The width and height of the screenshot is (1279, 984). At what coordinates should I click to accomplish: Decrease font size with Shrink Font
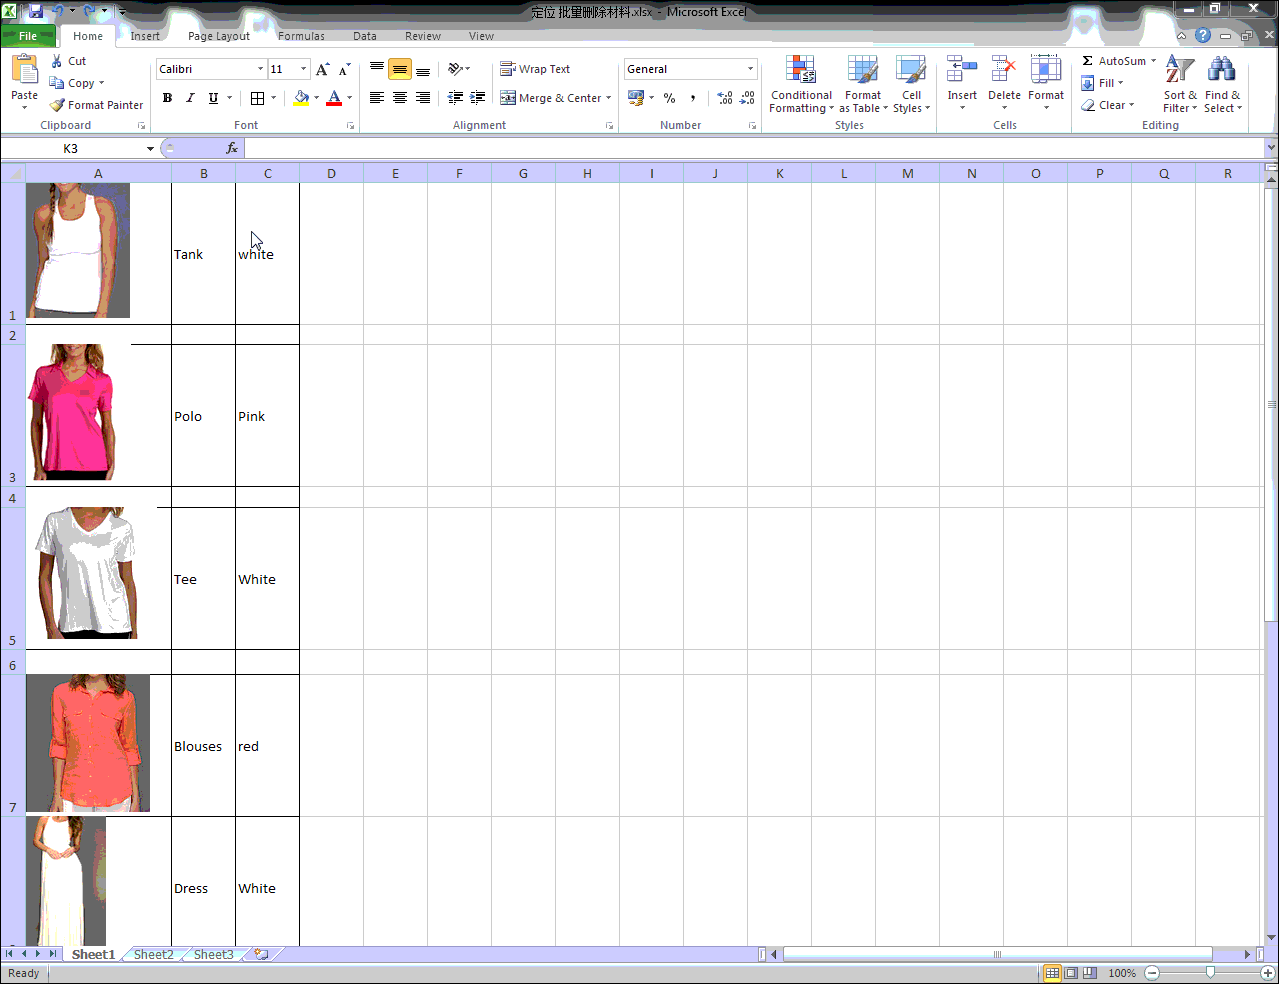click(344, 69)
